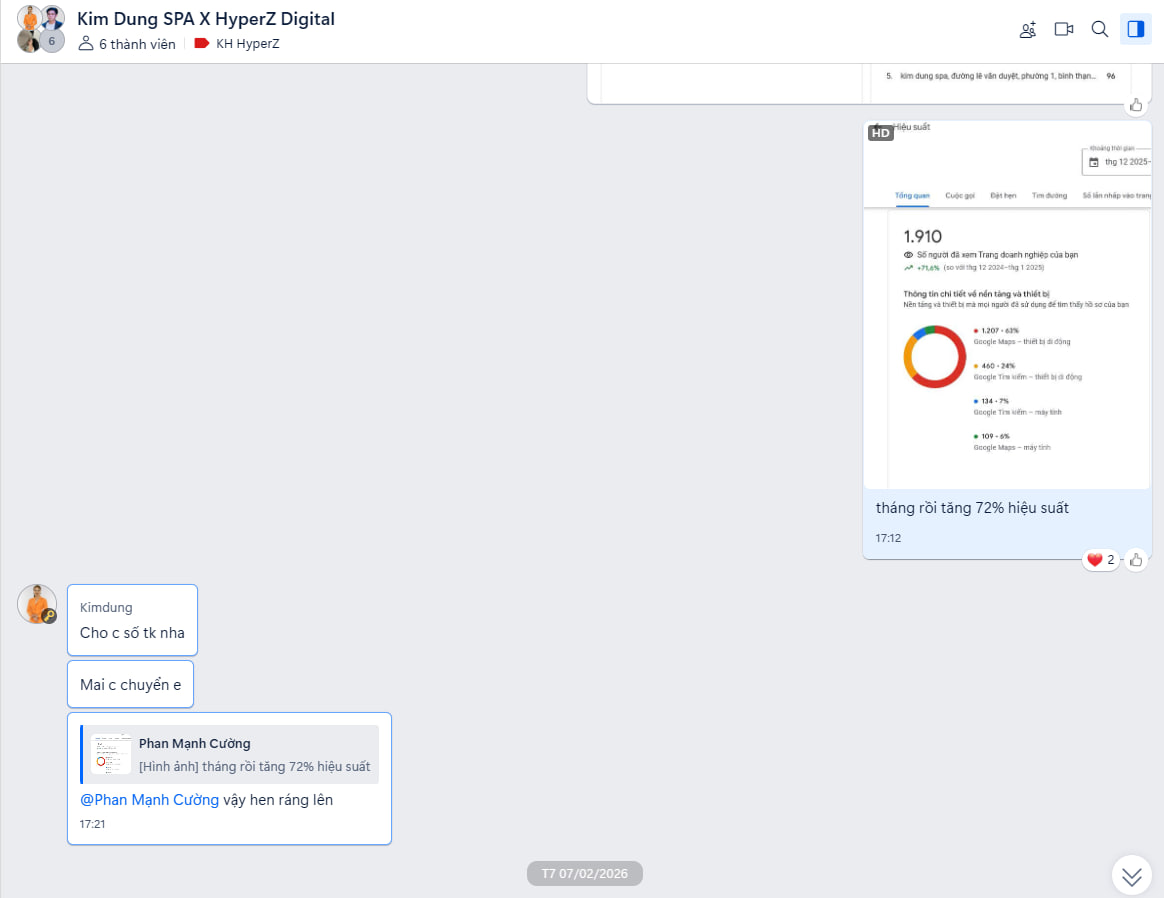Open the 6 thành viên member list
Image resolution: width=1164 pixels, height=898 pixels.
[x=127, y=44]
